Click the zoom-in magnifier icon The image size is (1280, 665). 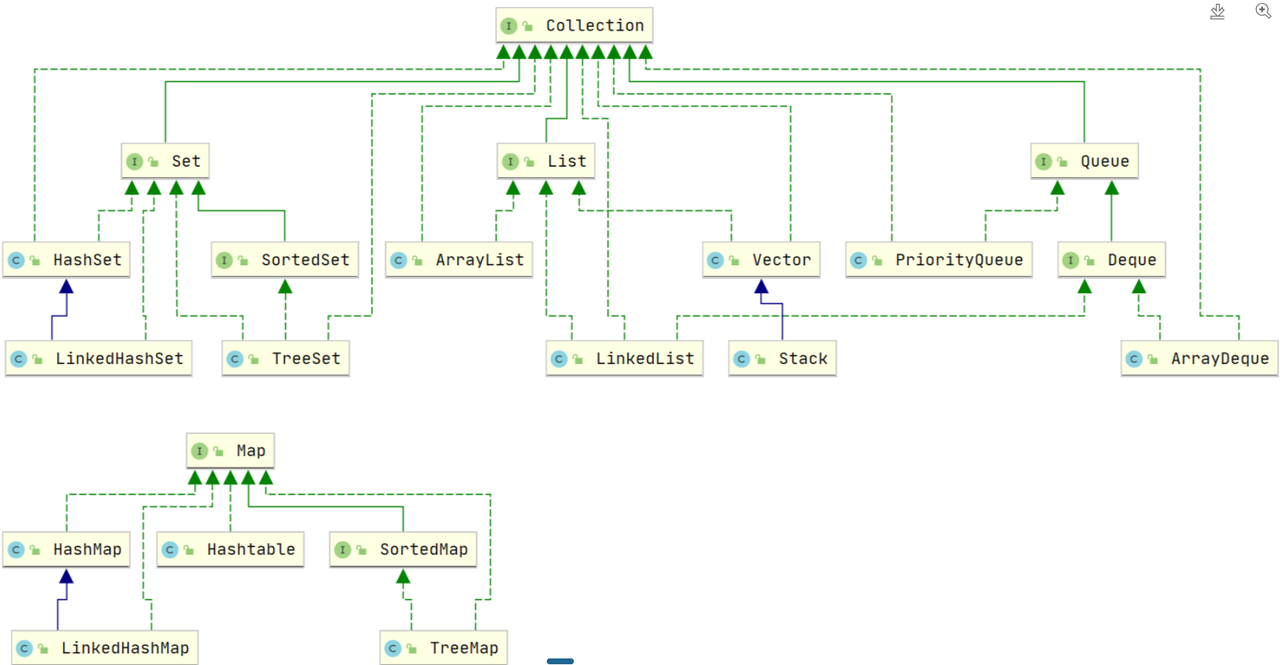click(x=1263, y=11)
